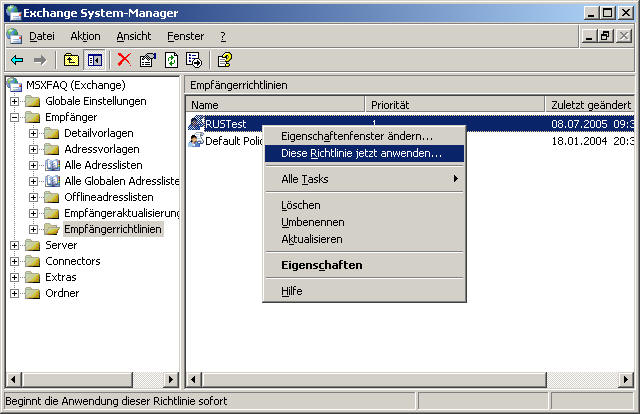640x414 pixels.
Task: Click the Connectors folder icon
Action: tap(33, 261)
